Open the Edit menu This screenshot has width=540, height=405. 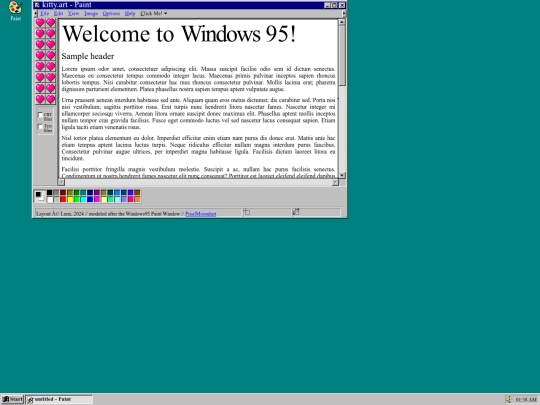click(x=58, y=13)
